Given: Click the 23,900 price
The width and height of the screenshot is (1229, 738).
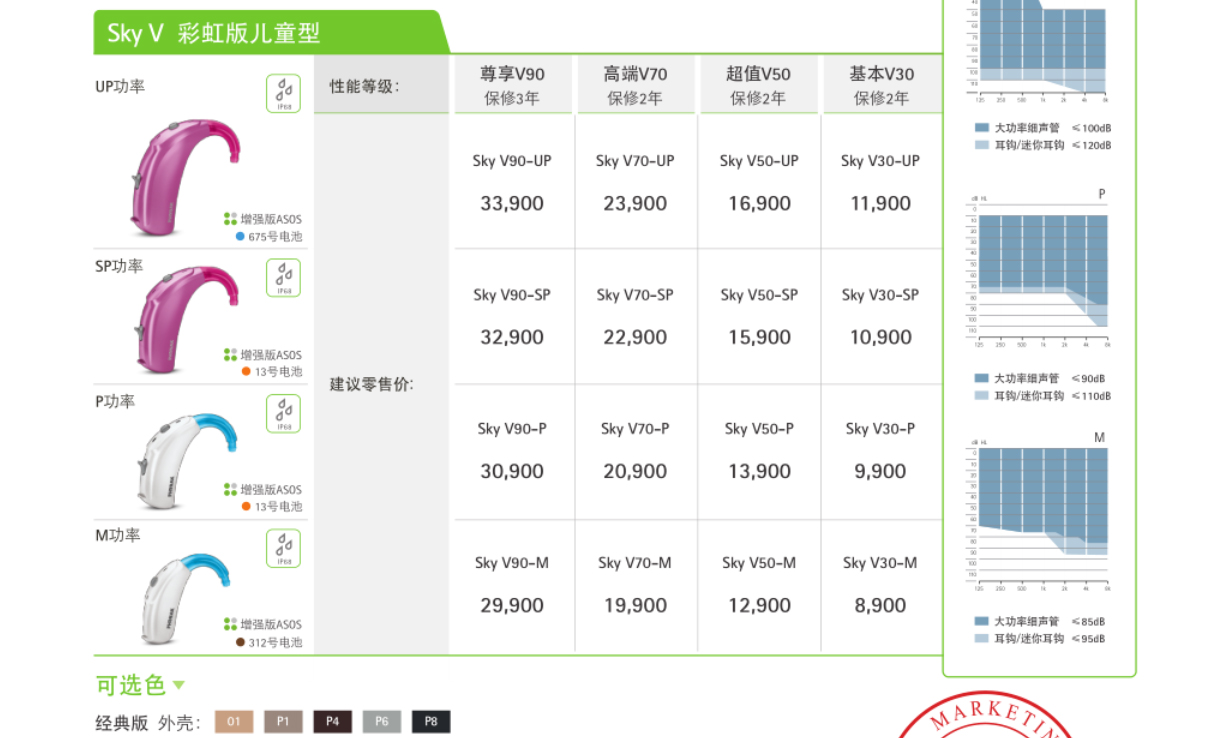Looking at the screenshot, I should (635, 204).
